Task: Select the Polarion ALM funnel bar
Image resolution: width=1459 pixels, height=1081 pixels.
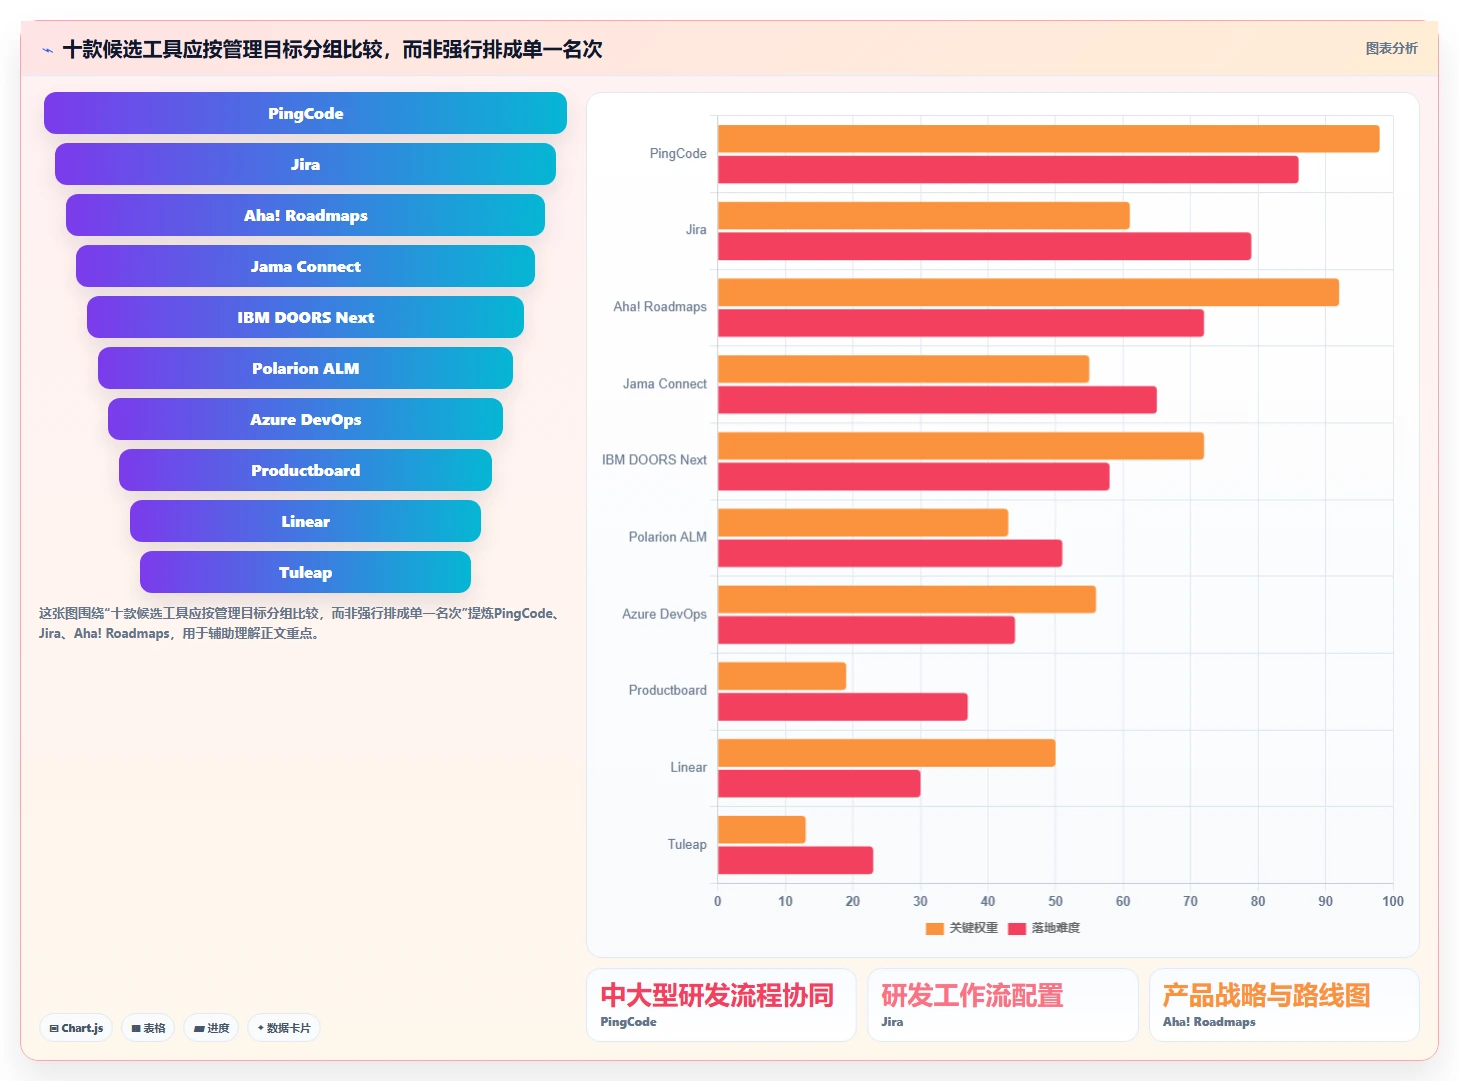Action: pyautogui.click(x=305, y=368)
